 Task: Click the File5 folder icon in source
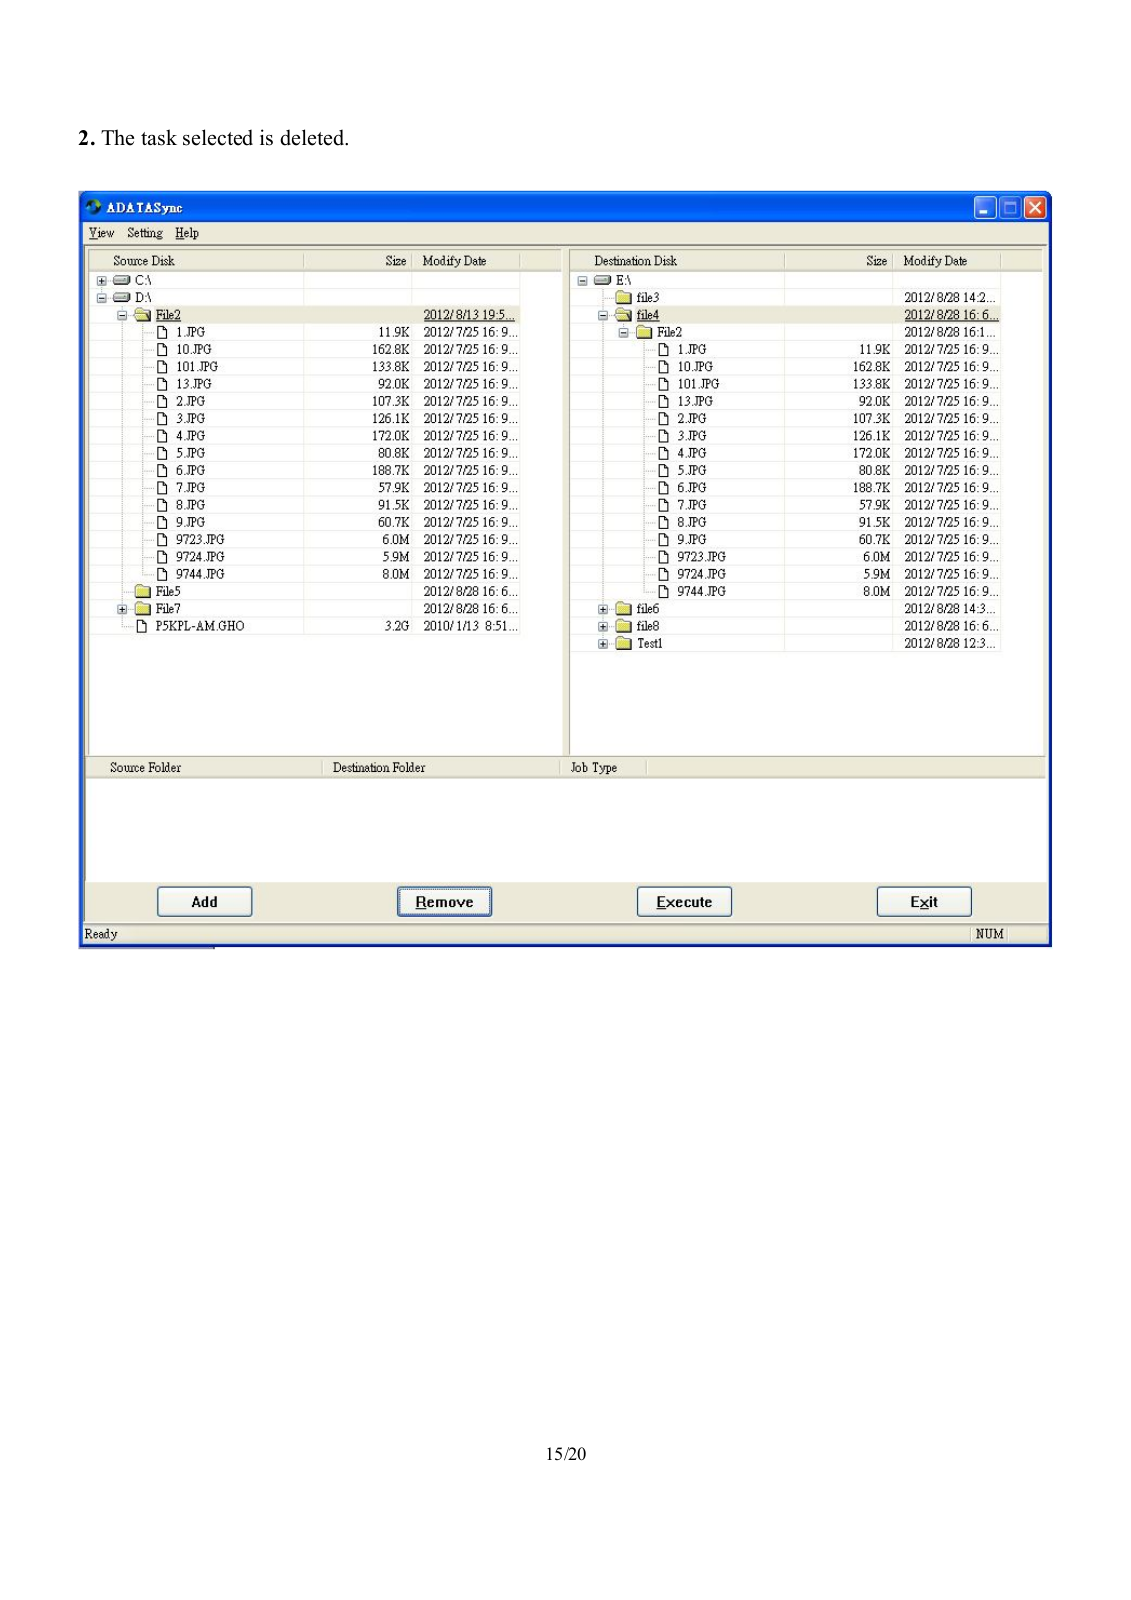click(x=143, y=591)
